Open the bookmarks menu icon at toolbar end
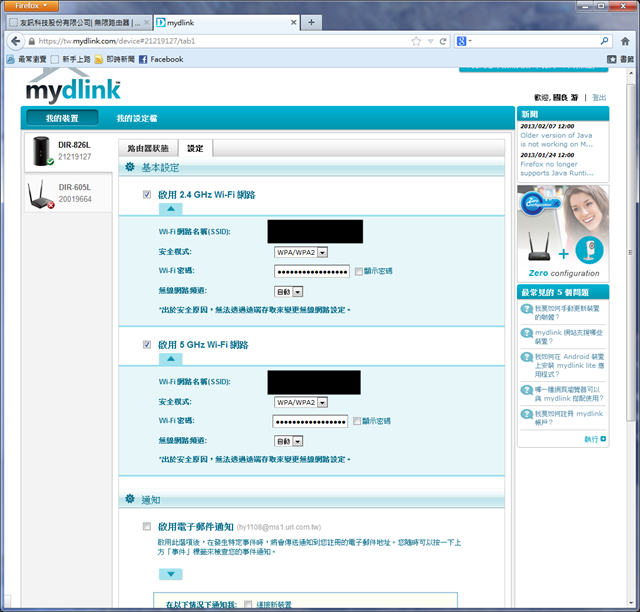The height and width of the screenshot is (612, 640). (x=611, y=59)
